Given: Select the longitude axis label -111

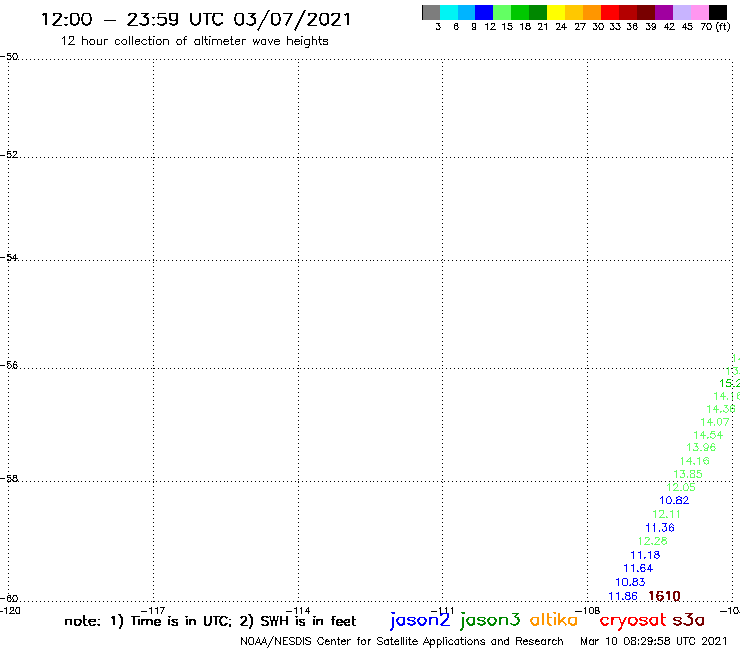Looking at the screenshot, I should tap(442, 610).
